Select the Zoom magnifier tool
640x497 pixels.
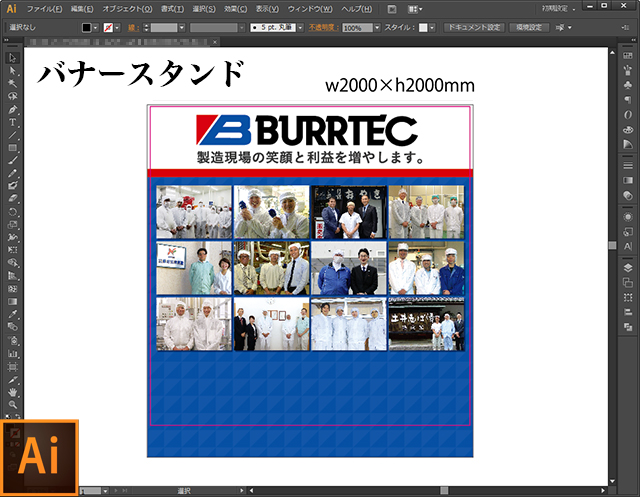point(12,405)
